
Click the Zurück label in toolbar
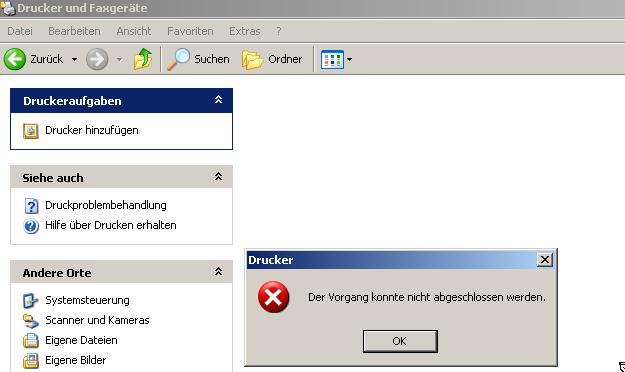(47, 59)
